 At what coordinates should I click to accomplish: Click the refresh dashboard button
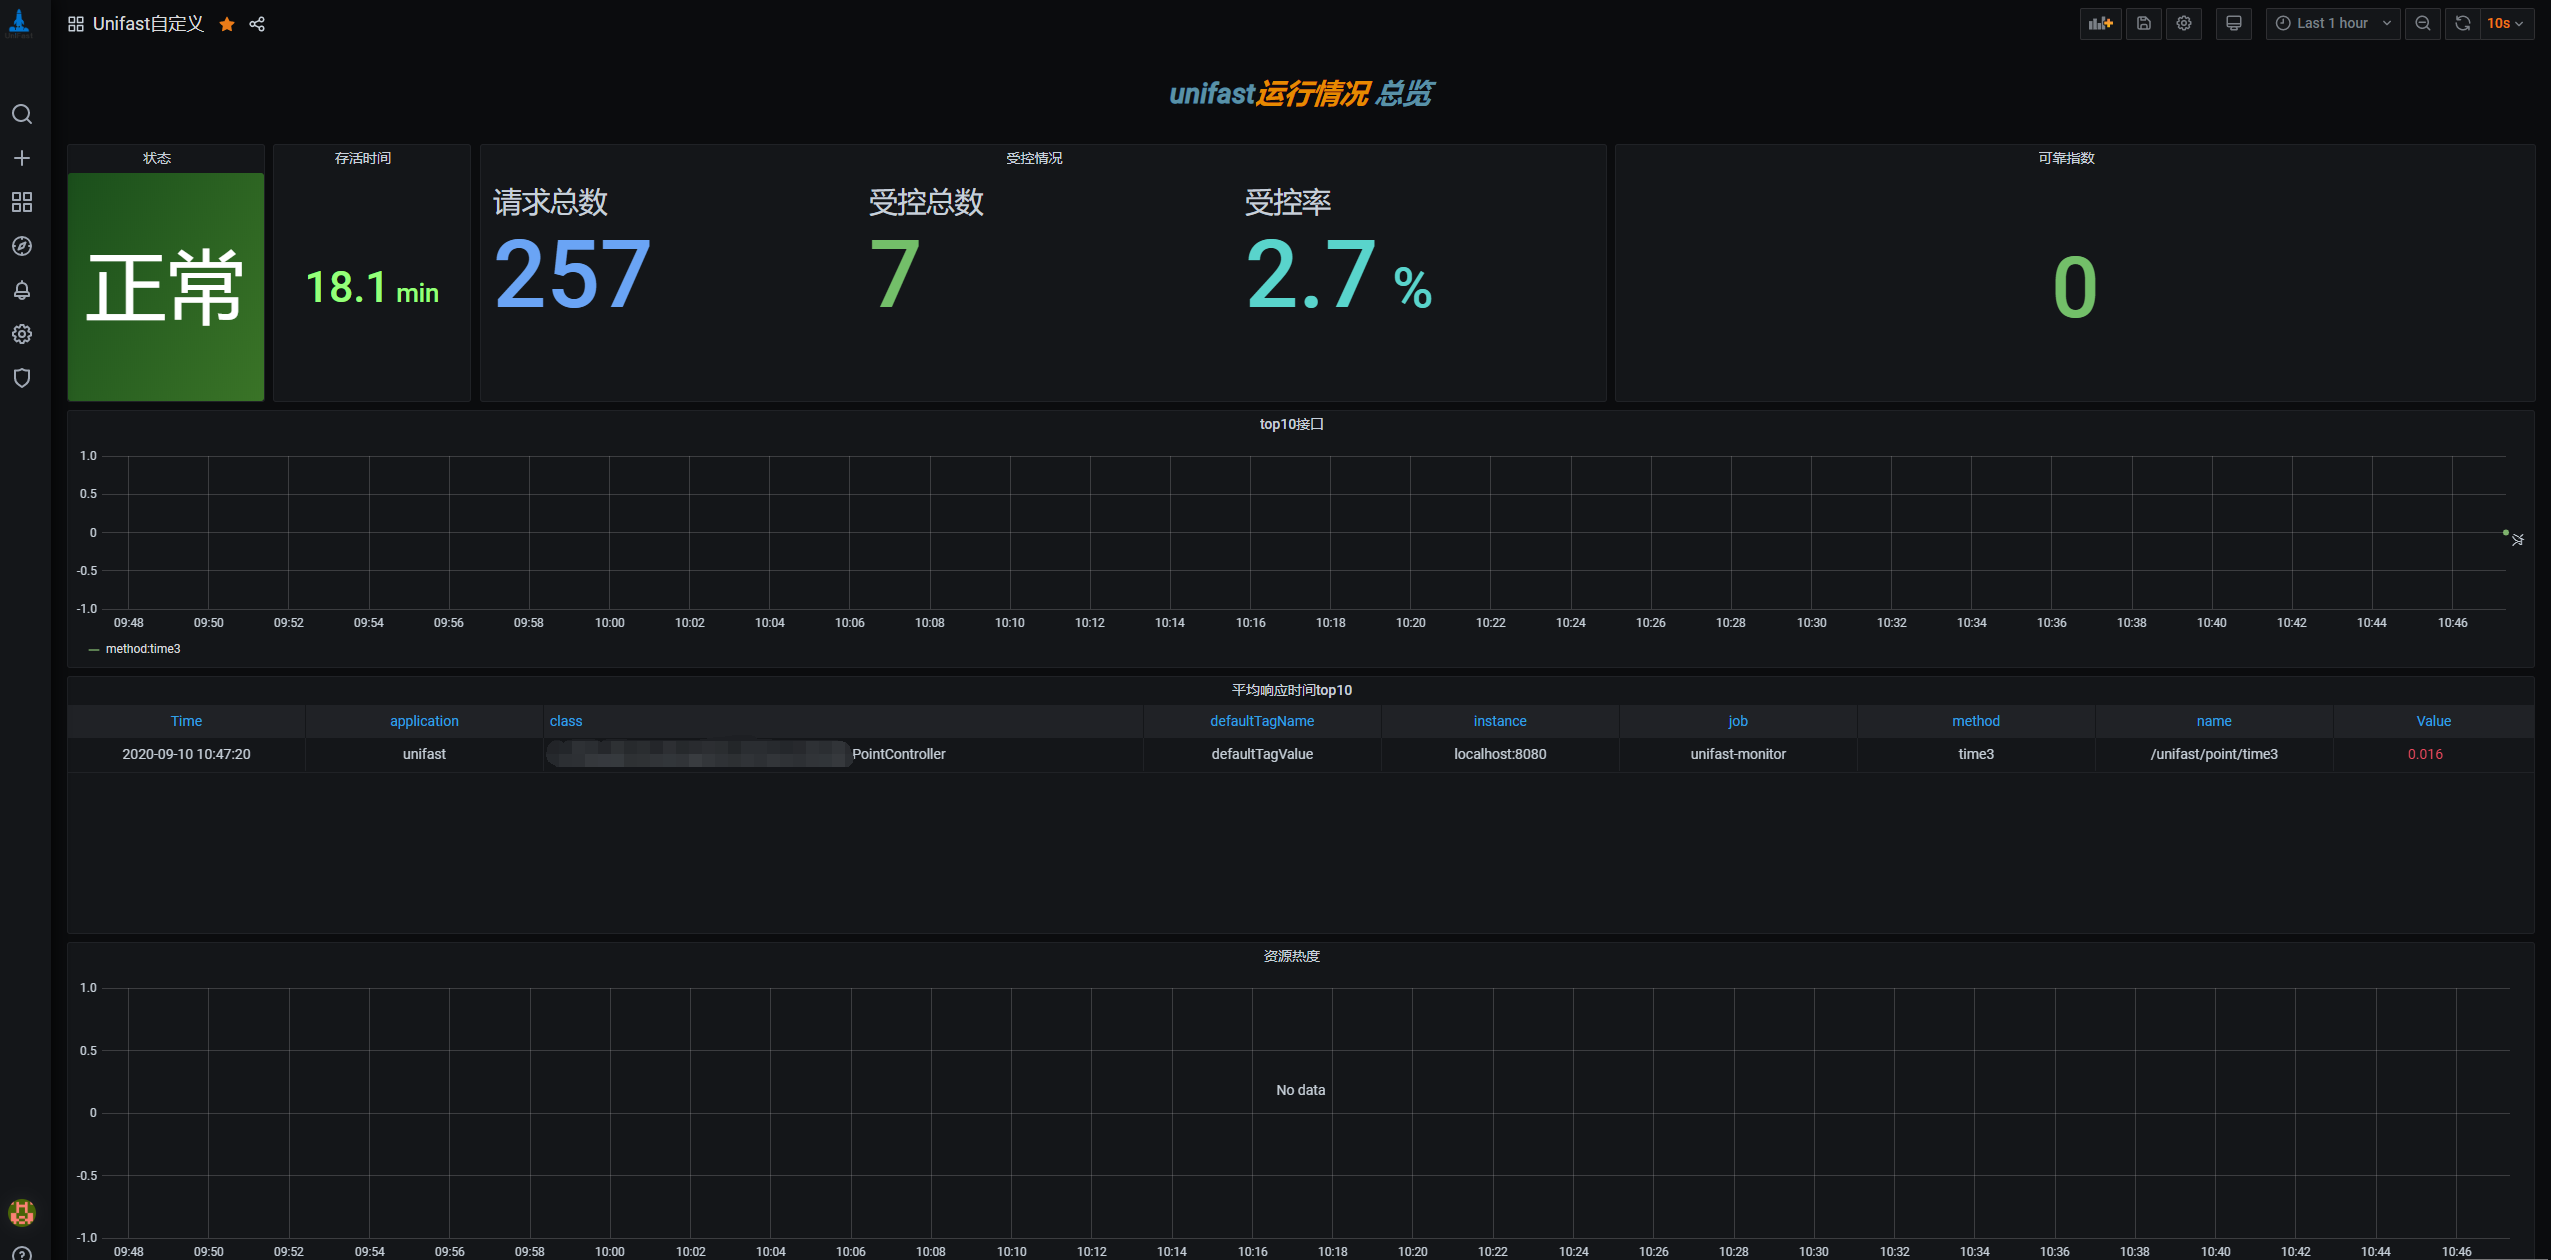coord(2462,23)
